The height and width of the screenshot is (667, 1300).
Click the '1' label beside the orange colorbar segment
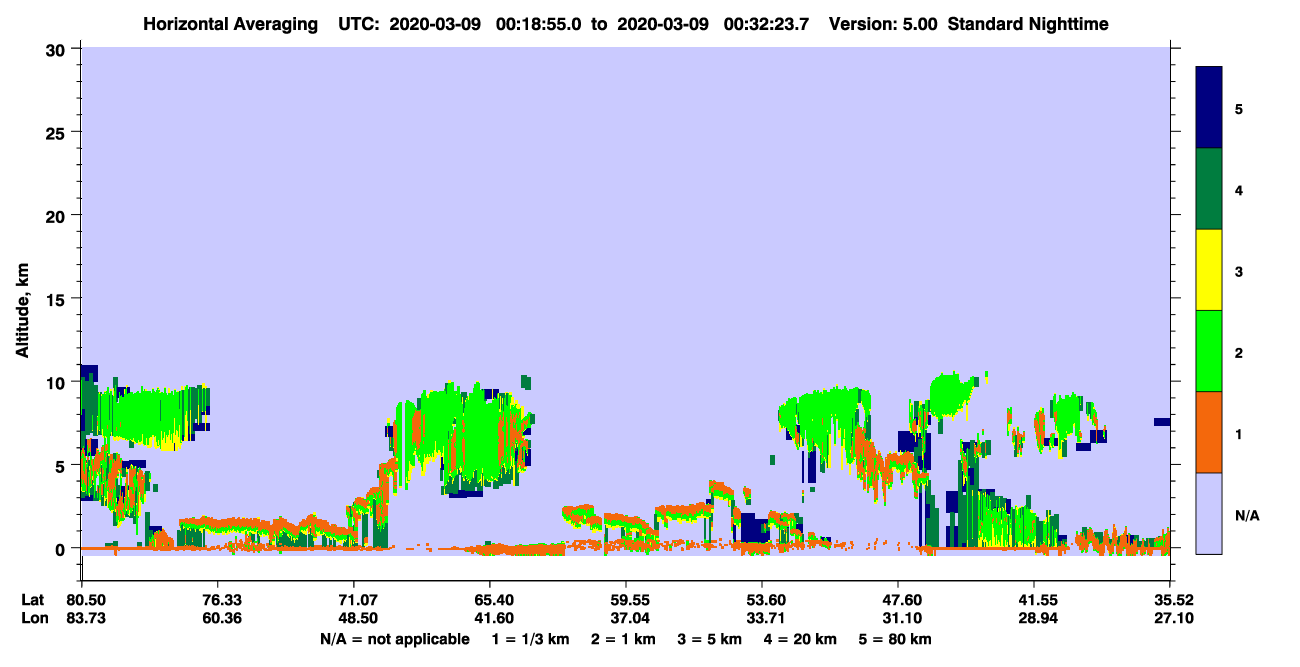pyautogui.click(x=1239, y=434)
